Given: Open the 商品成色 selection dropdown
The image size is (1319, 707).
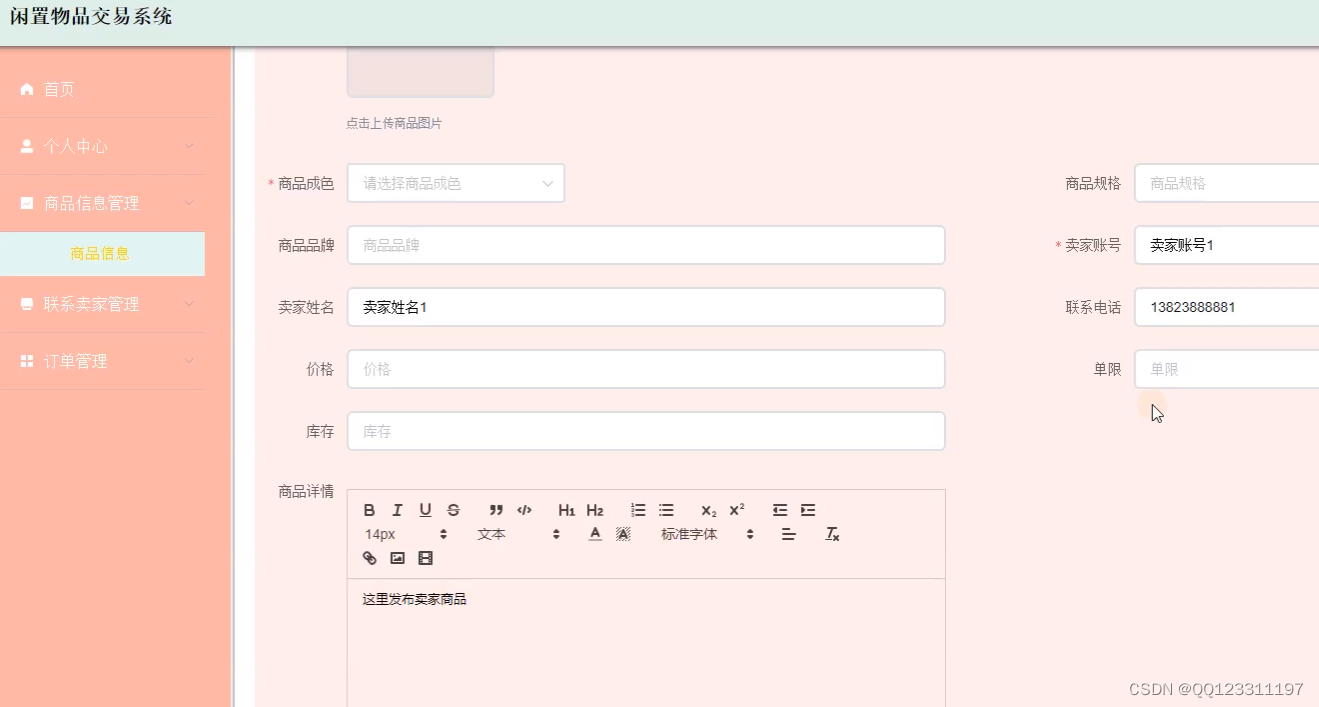Looking at the screenshot, I should coord(456,183).
